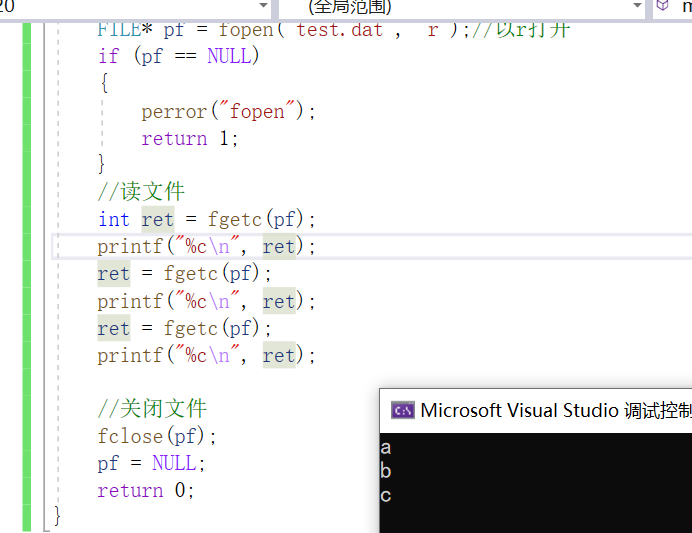Click output line 'c' in debug console
692x533 pixels.
(x=386, y=495)
